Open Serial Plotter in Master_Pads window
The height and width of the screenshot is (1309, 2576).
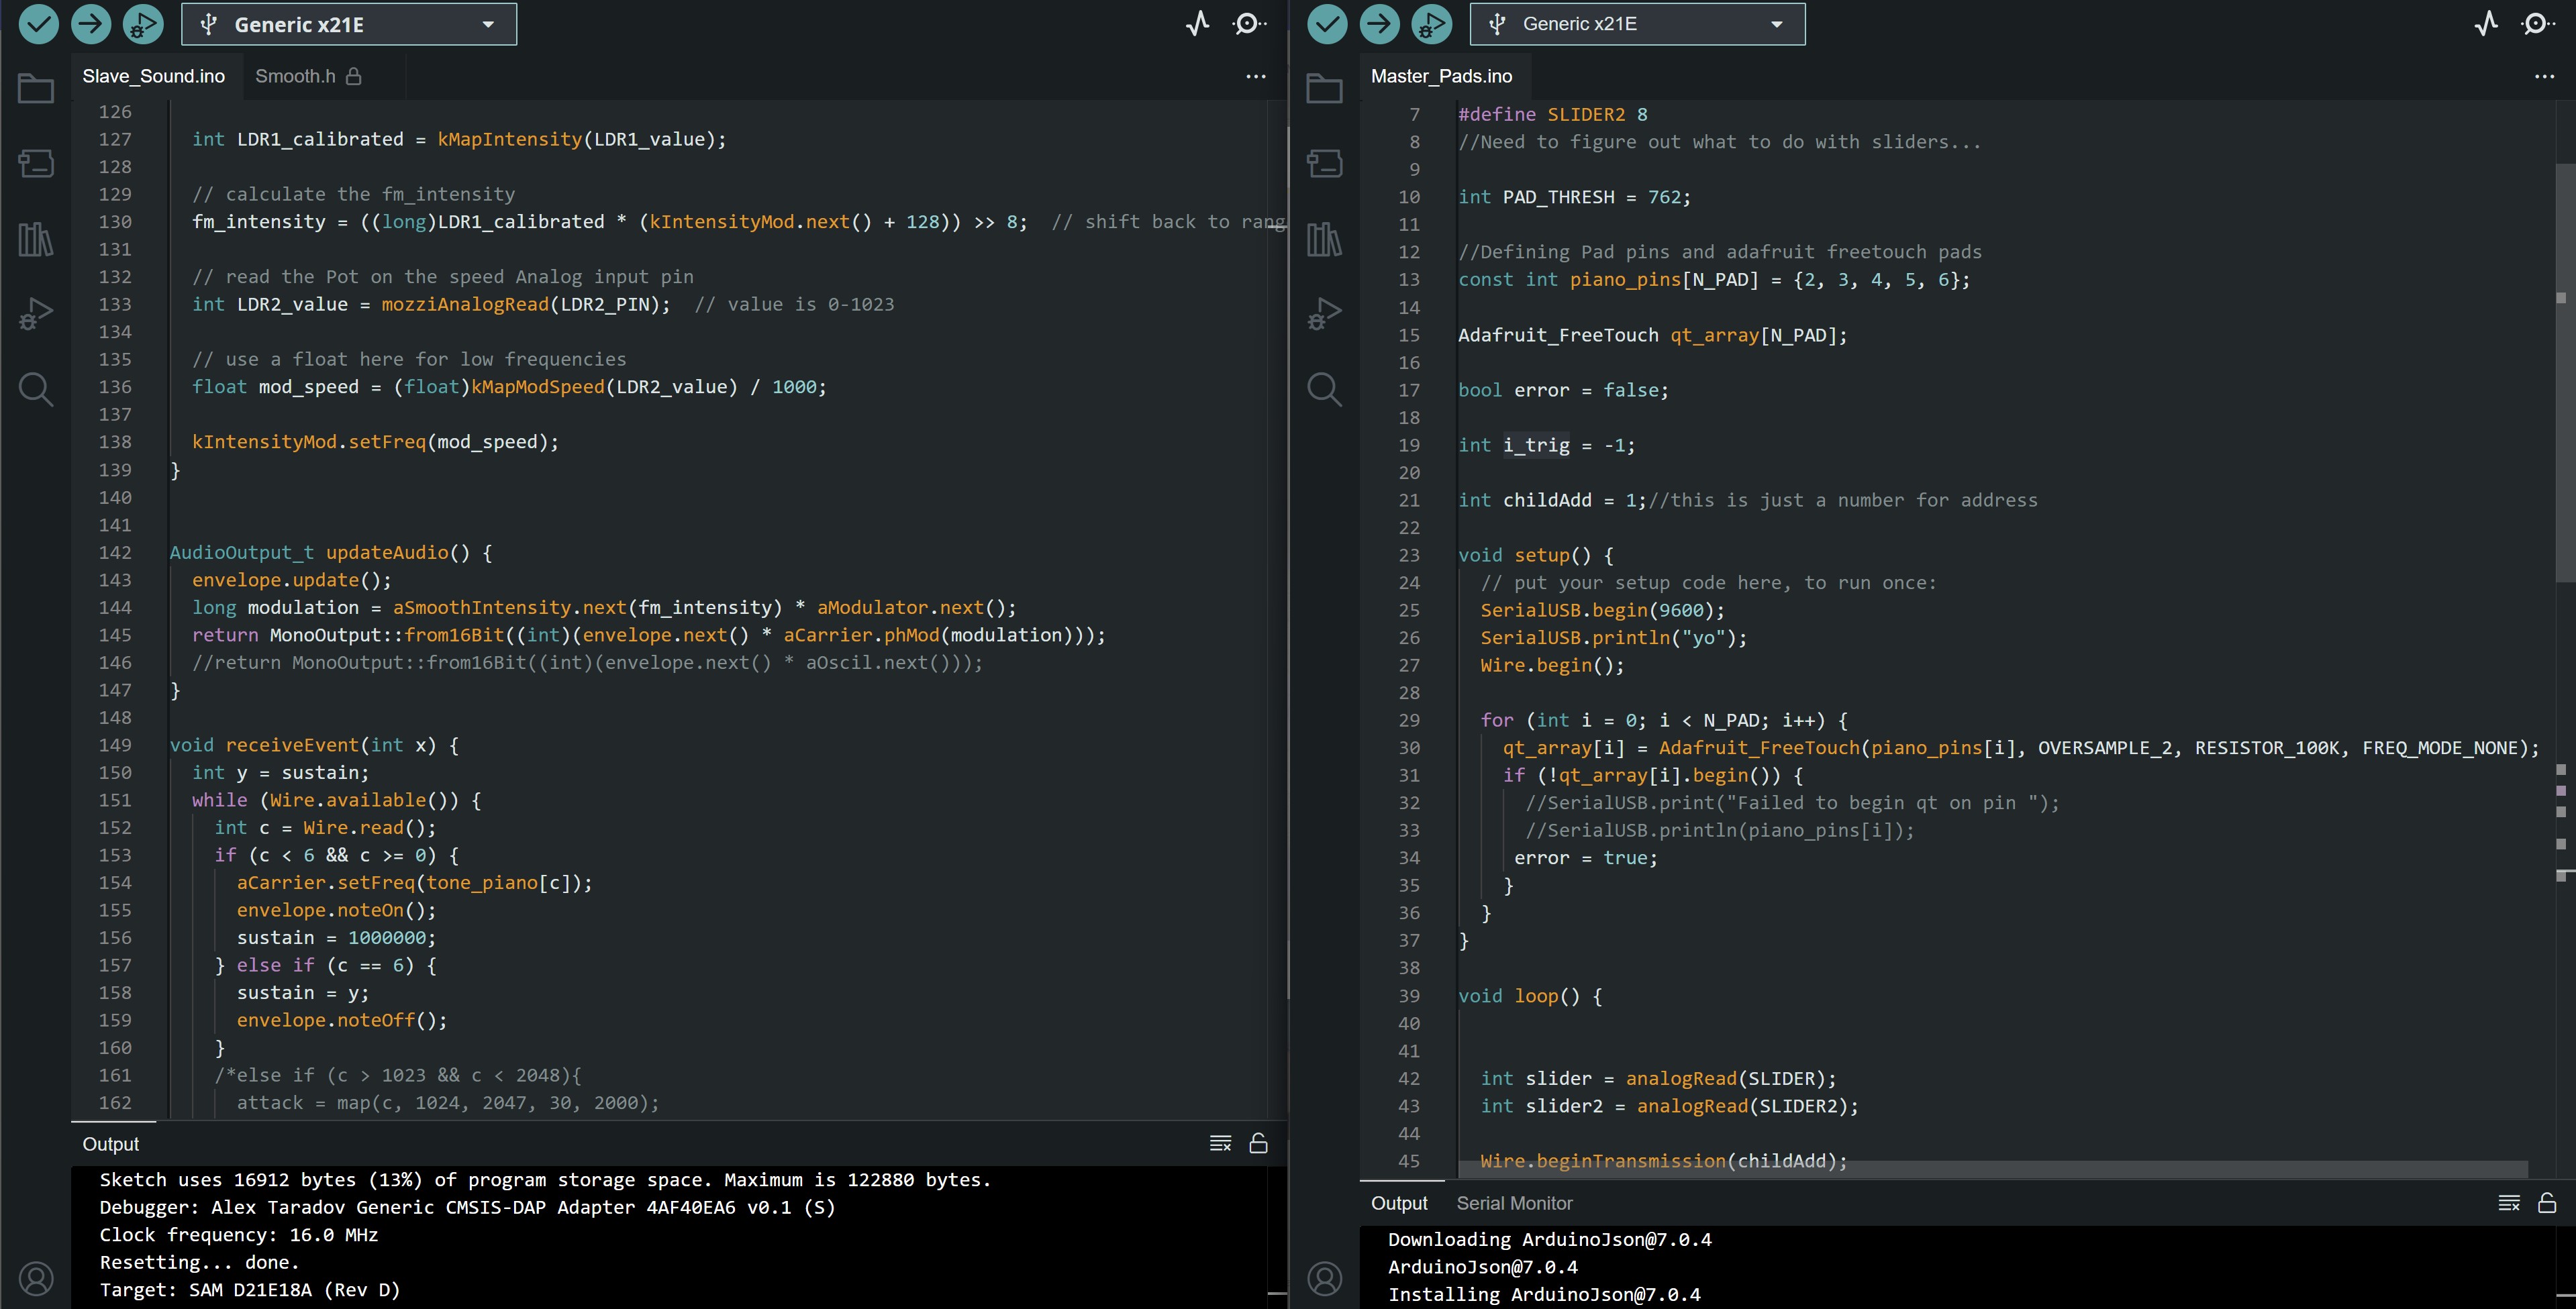[x=2486, y=24]
